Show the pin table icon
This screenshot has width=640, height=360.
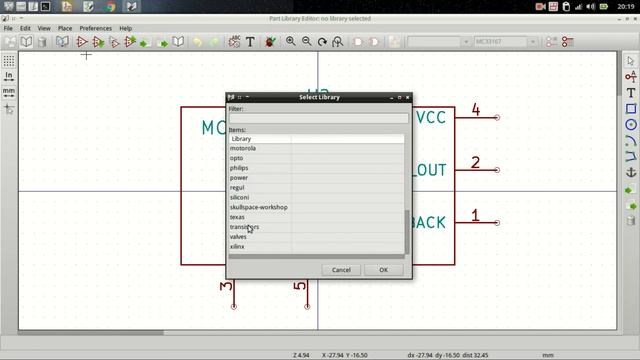(x=567, y=42)
